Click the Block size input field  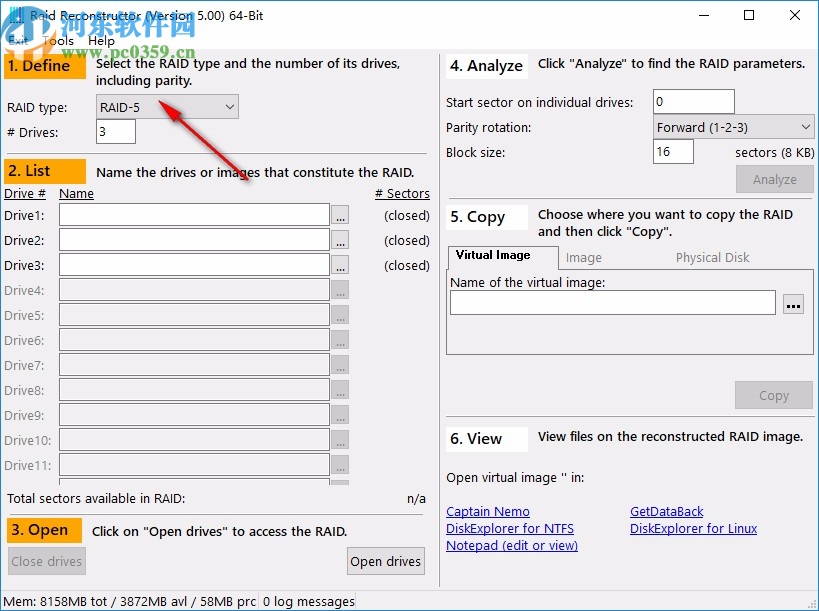click(673, 151)
